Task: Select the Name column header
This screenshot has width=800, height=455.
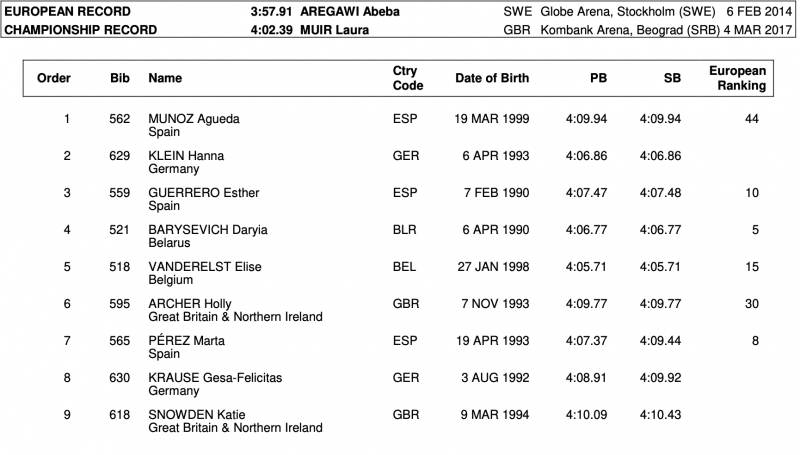Action: pos(165,78)
